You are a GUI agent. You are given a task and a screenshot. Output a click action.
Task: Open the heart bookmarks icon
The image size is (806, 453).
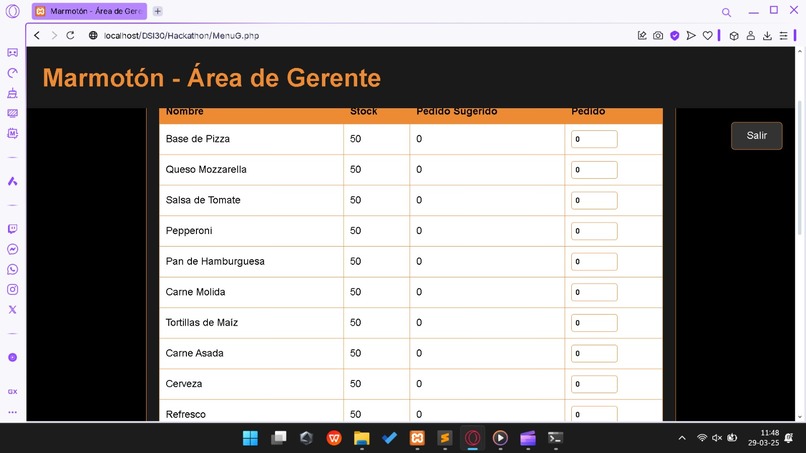707,35
